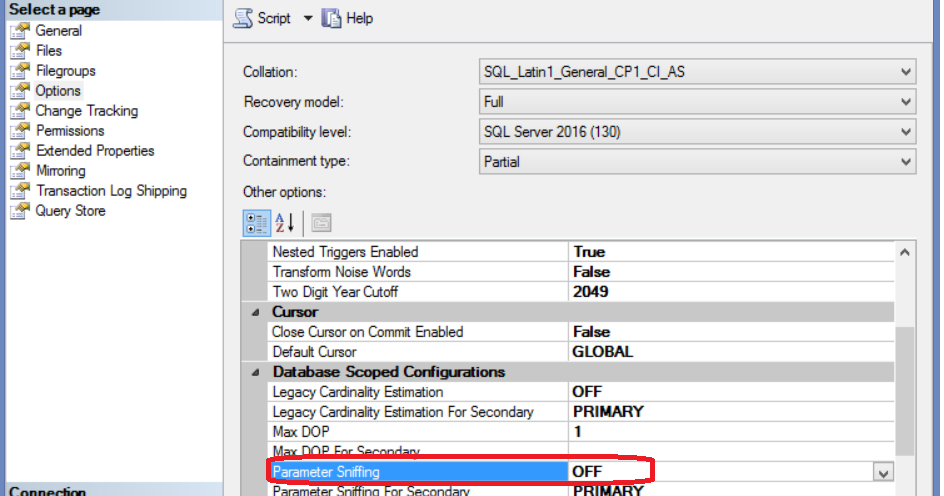Click the Transform Noise Words False value

(591, 271)
